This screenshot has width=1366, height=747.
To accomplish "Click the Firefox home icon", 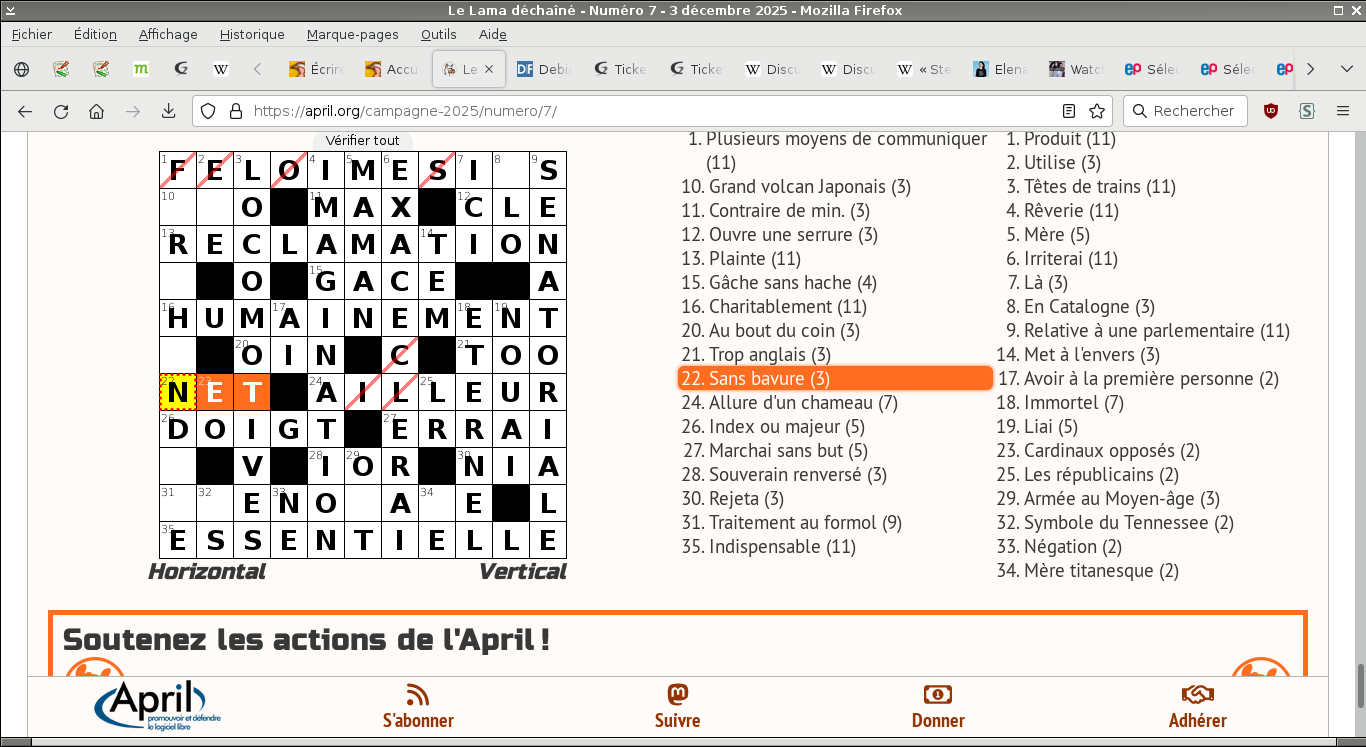I will tap(96, 111).
